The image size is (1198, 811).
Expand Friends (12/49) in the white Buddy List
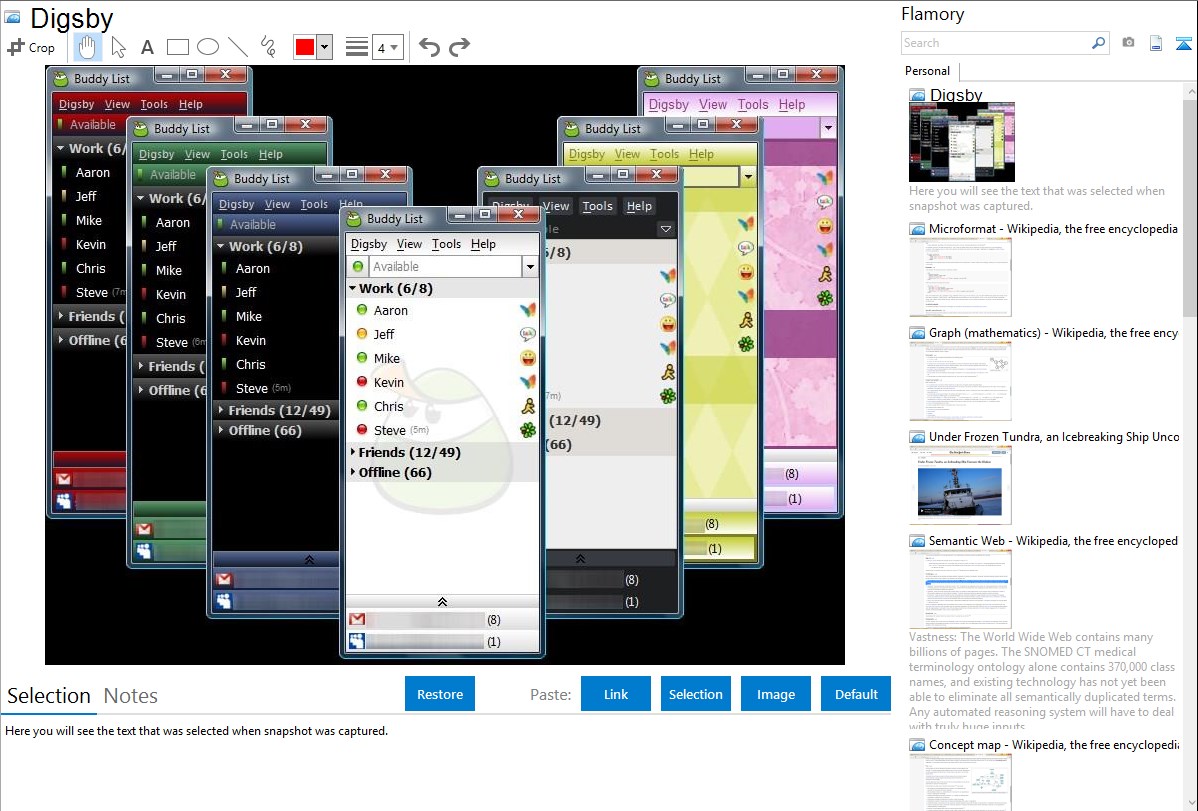pyautogui.click(x=353, y=452)
